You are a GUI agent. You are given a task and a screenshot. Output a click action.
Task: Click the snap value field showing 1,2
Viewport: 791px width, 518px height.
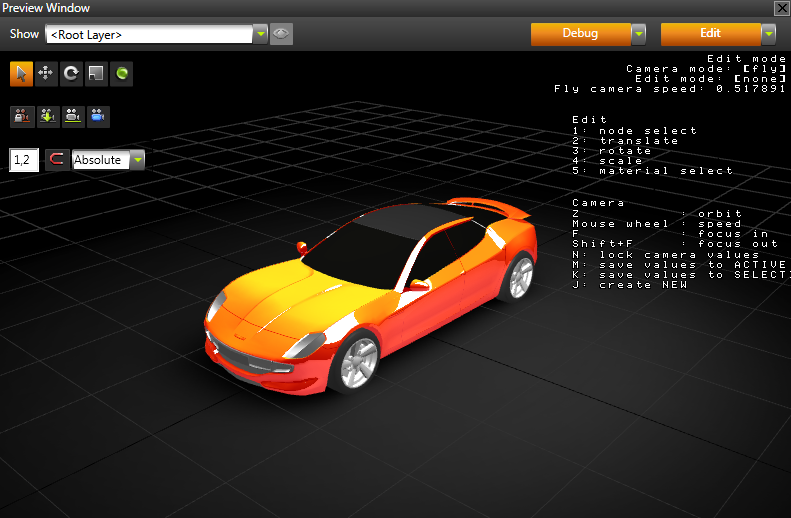click(x=24, y=160)
